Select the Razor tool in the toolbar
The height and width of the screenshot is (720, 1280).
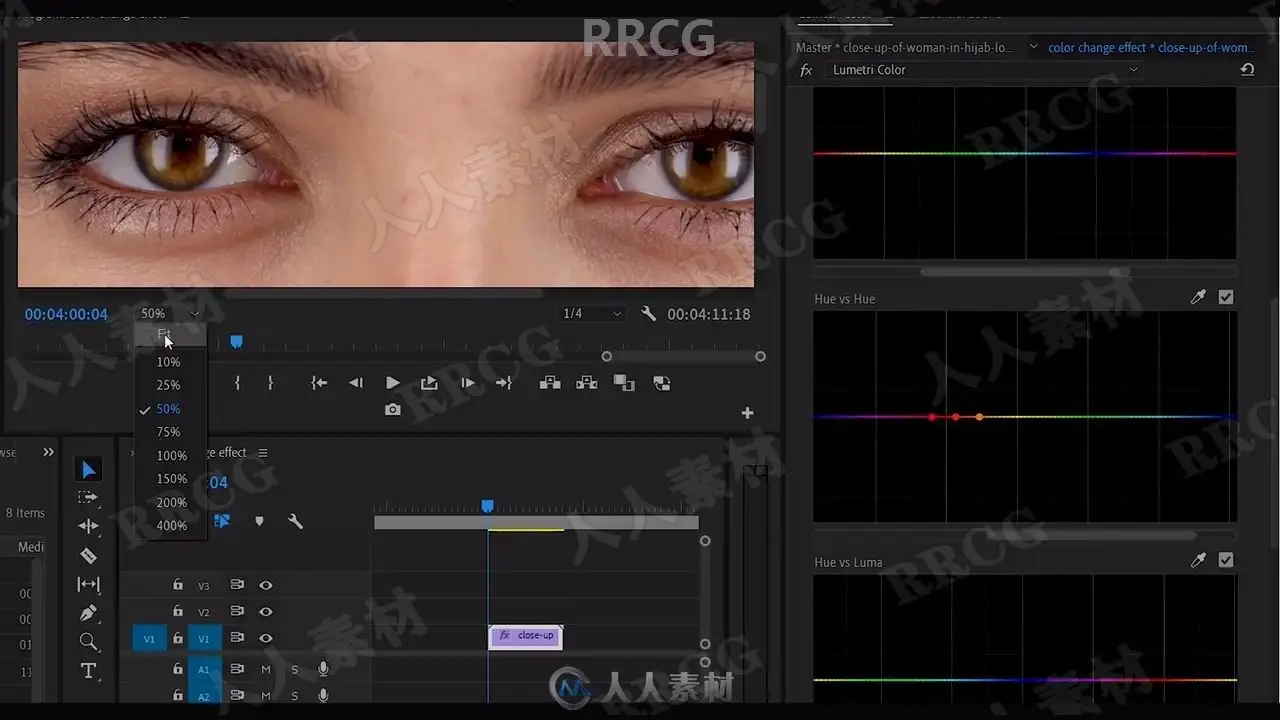point(89,555)
